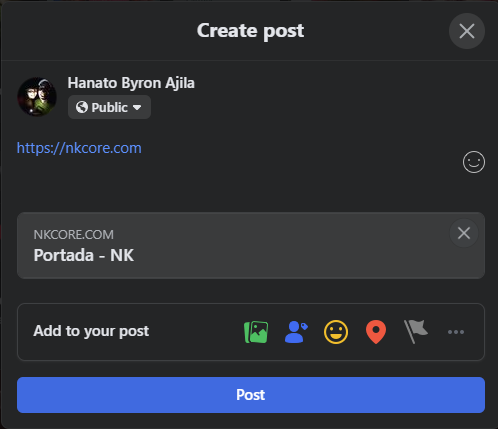
Task: Add a photo or video to post
Action: coord(256,332)
